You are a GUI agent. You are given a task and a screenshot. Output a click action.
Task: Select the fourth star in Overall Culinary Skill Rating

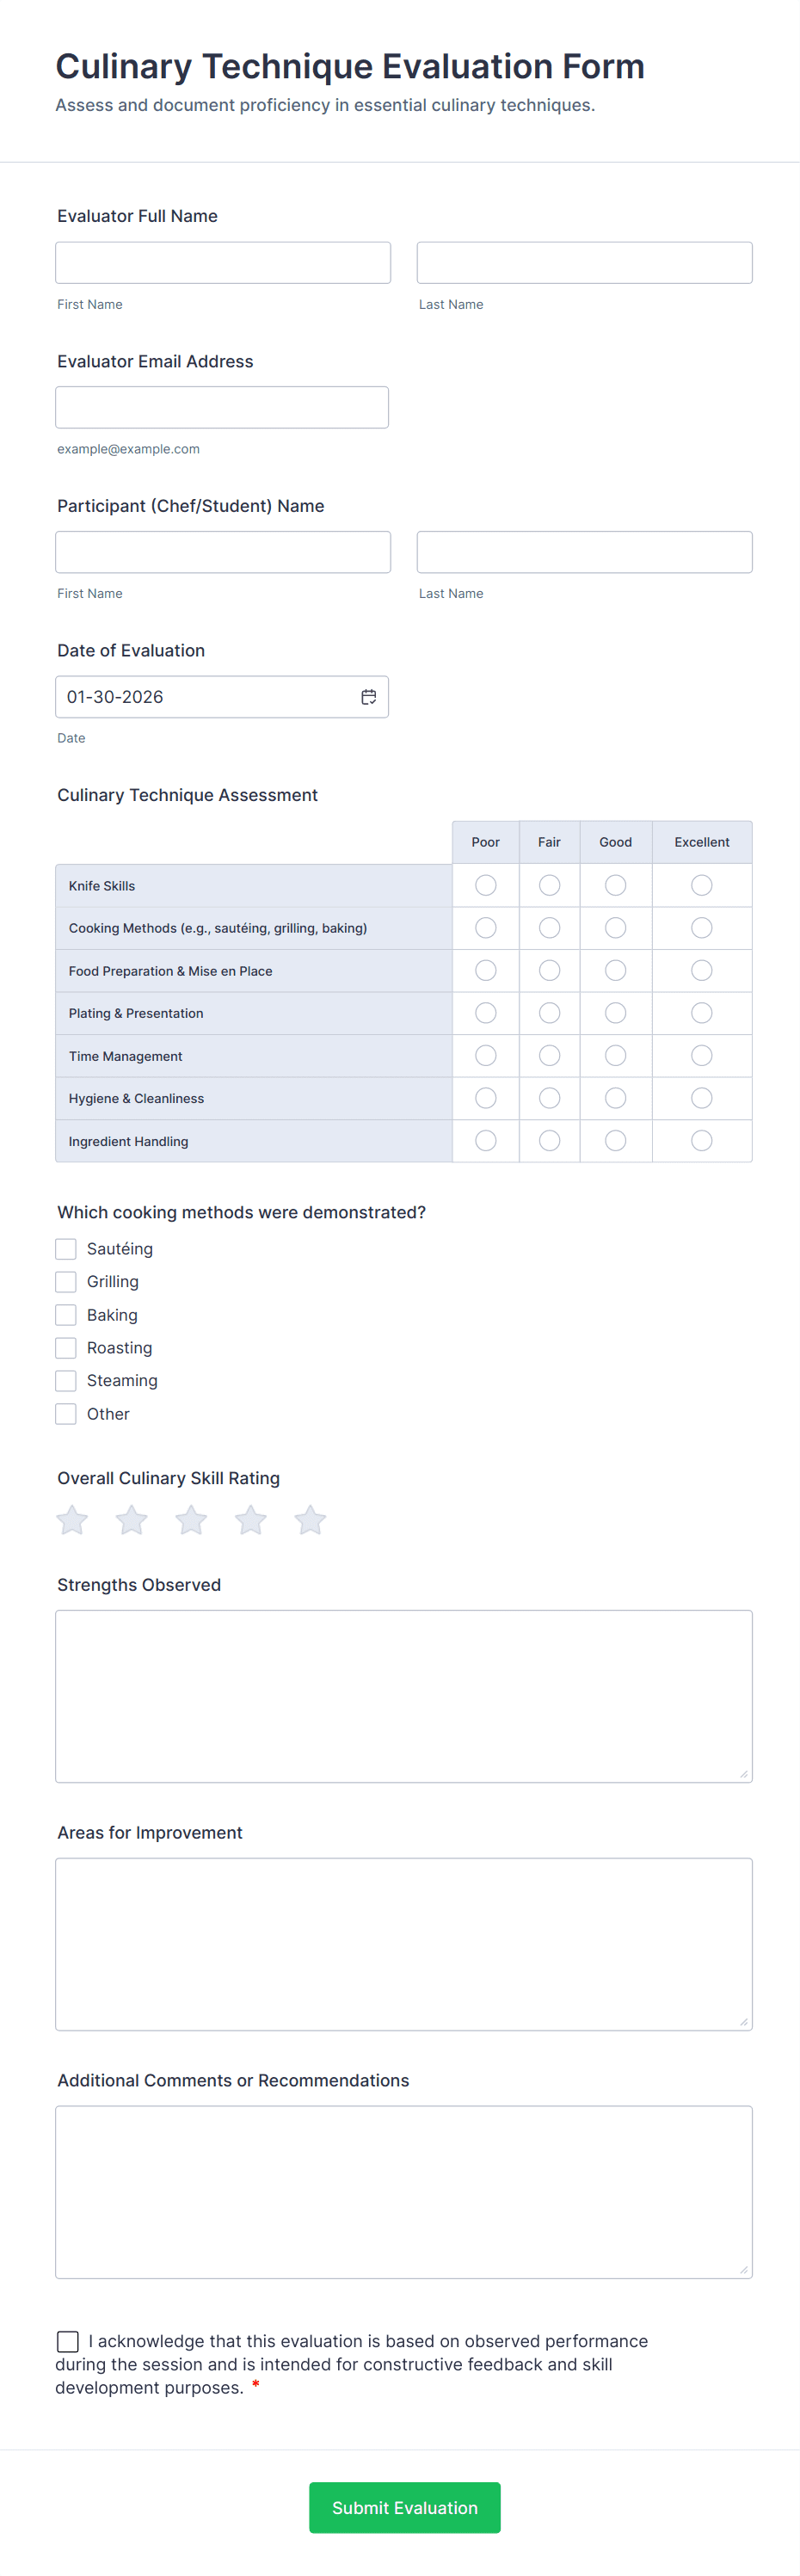click(x=250, y=1520)
